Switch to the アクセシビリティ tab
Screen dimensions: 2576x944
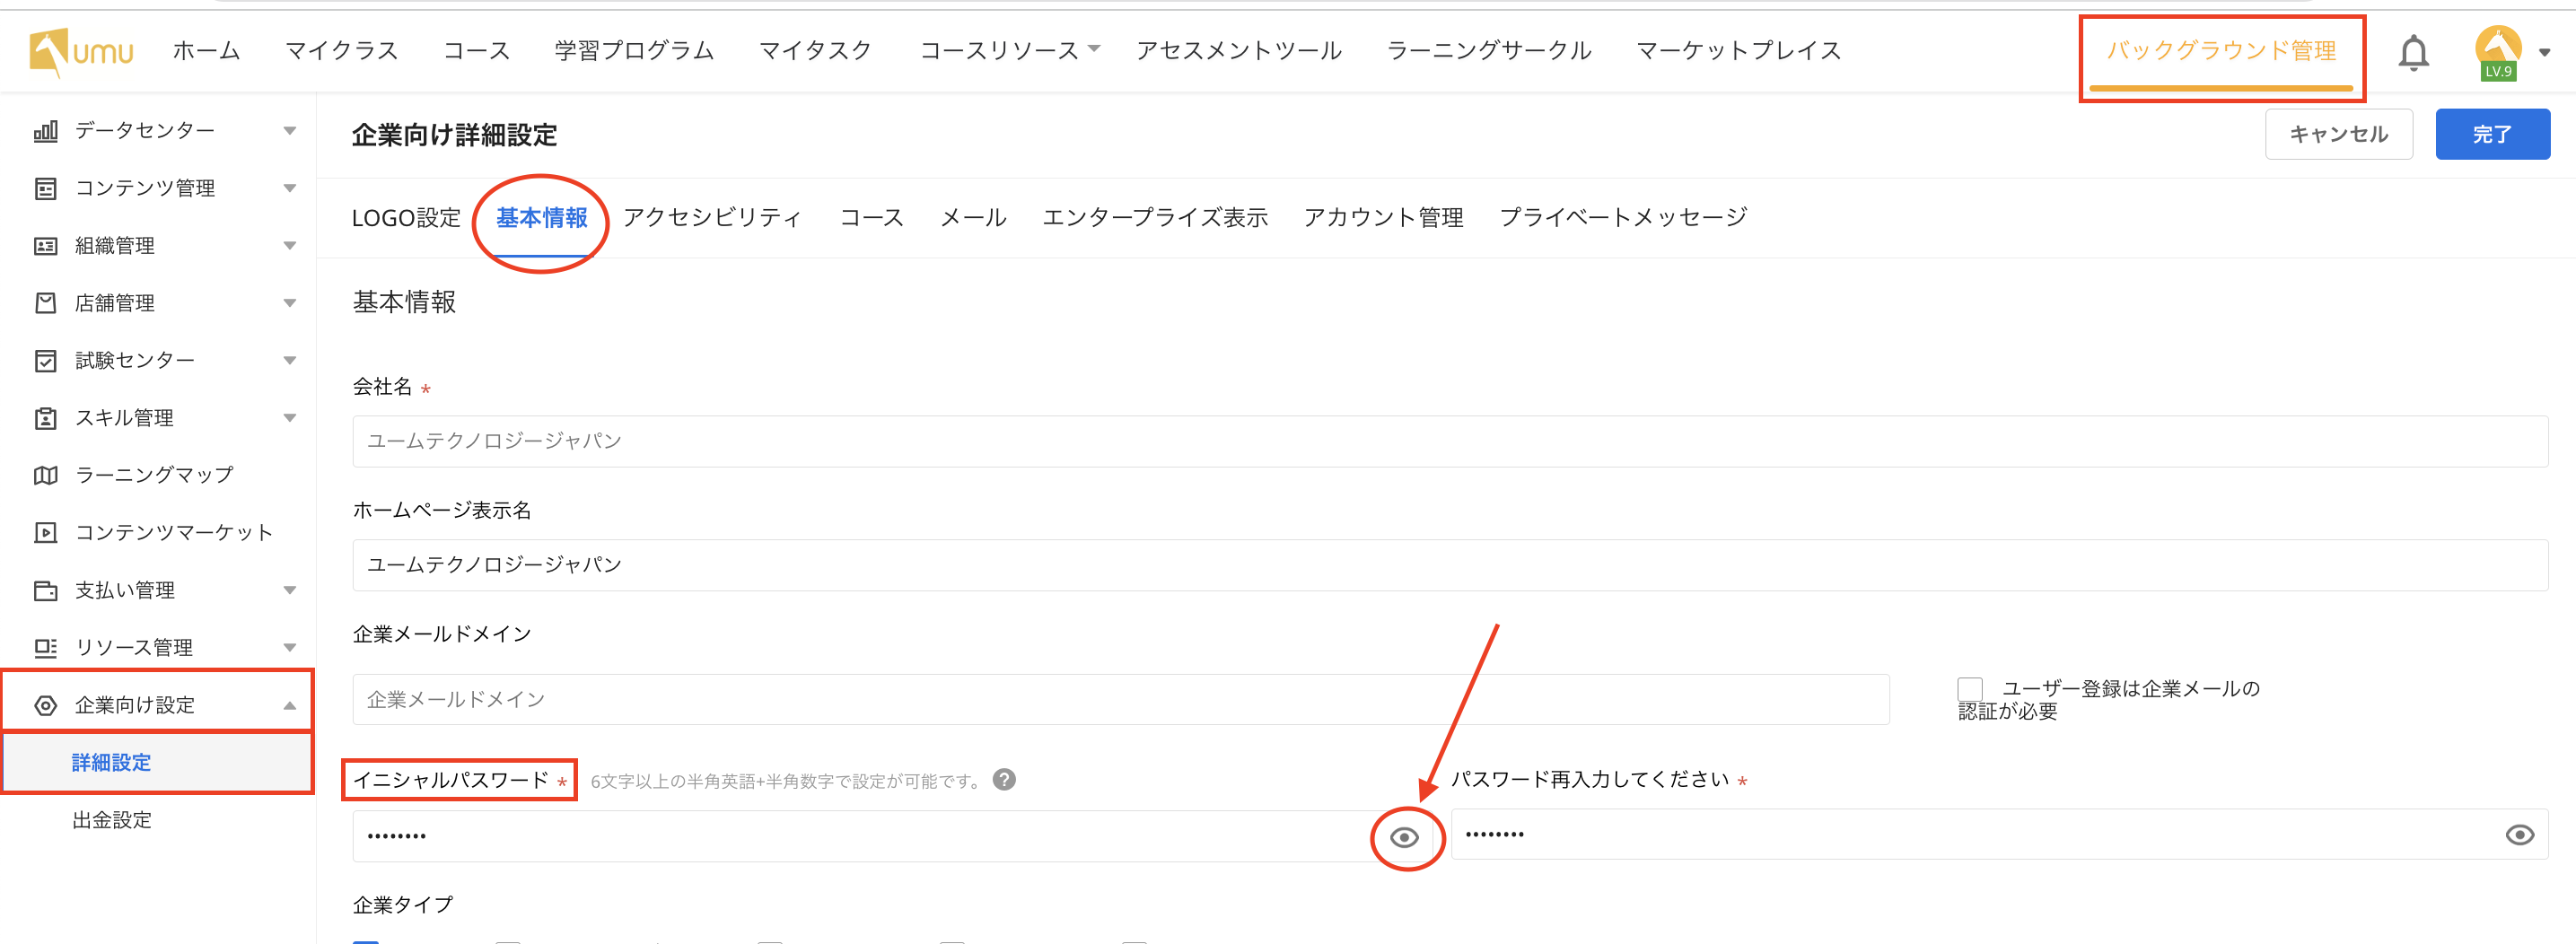(713, 218)
